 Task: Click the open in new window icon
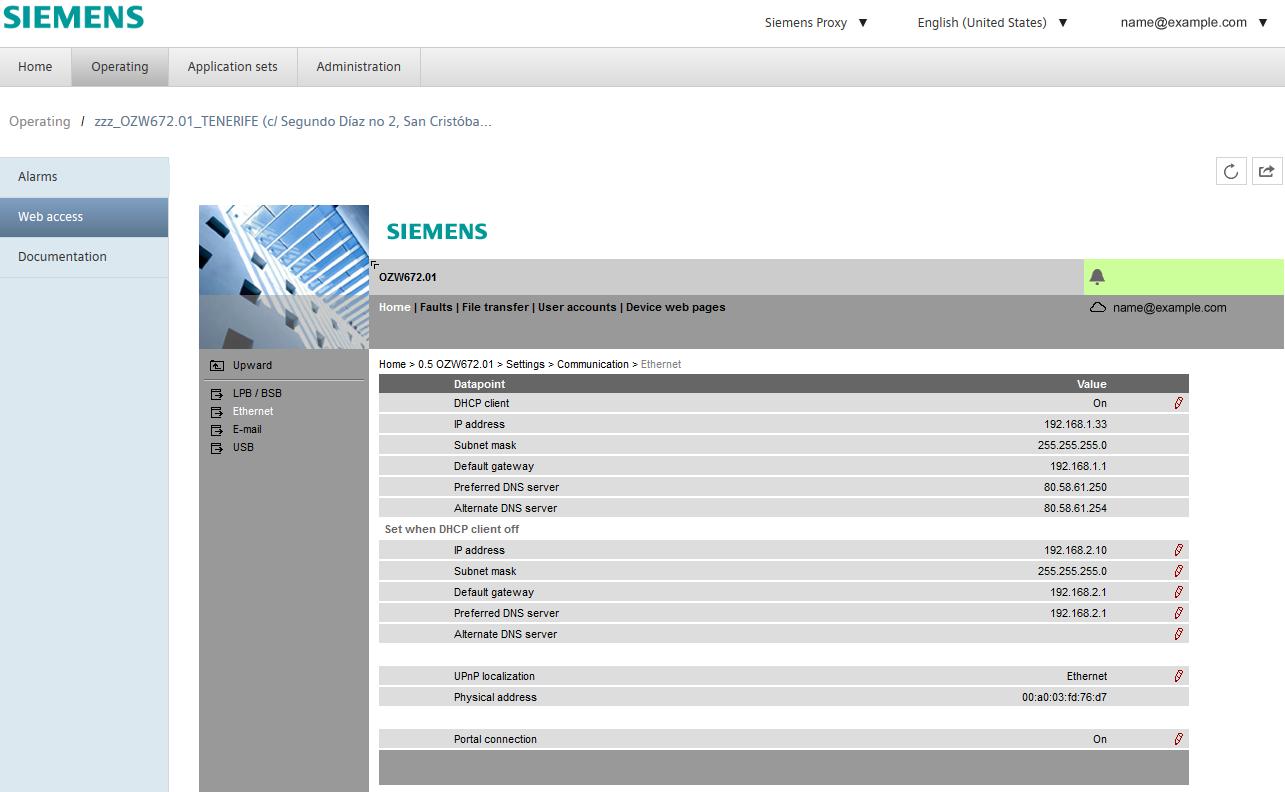[x=1266, y=171]
